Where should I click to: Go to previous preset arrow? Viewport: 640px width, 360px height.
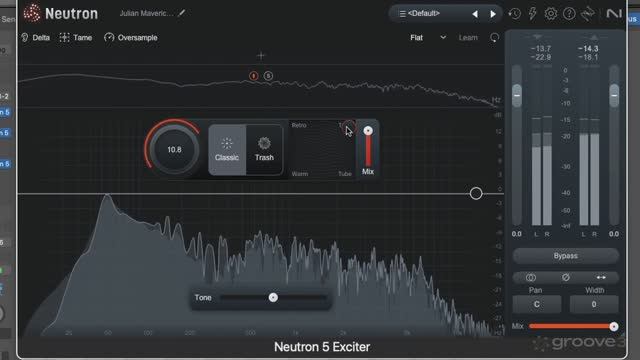(x=475, y=14)
